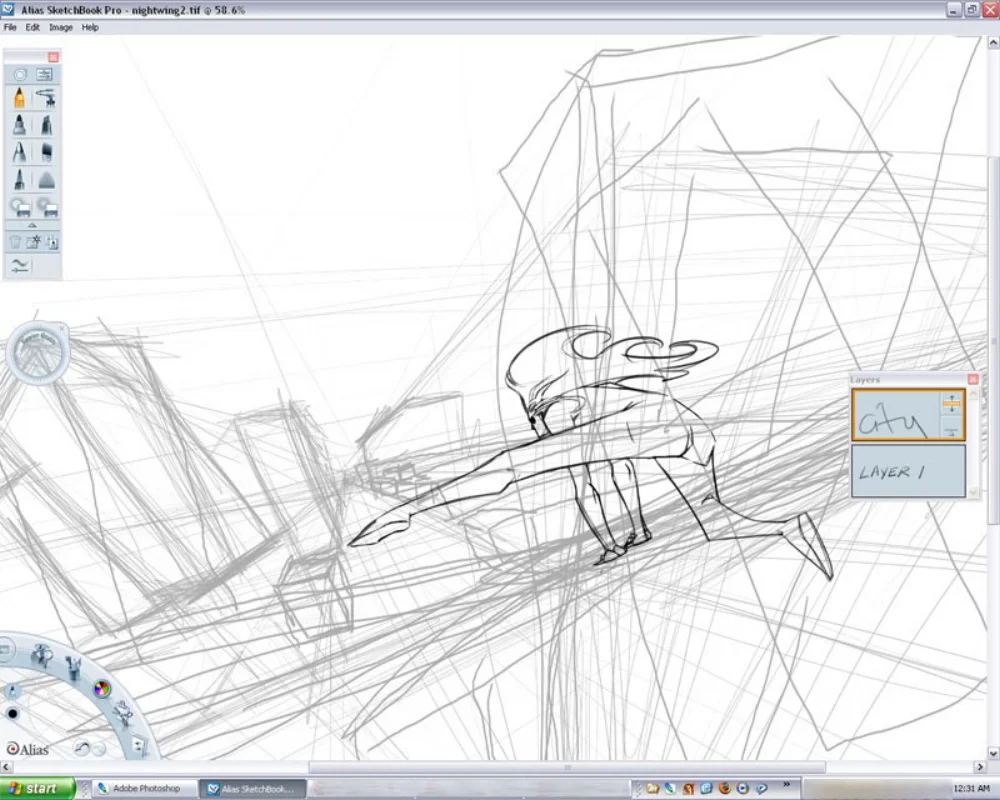Click the brush resizer puck

[36, 355]
